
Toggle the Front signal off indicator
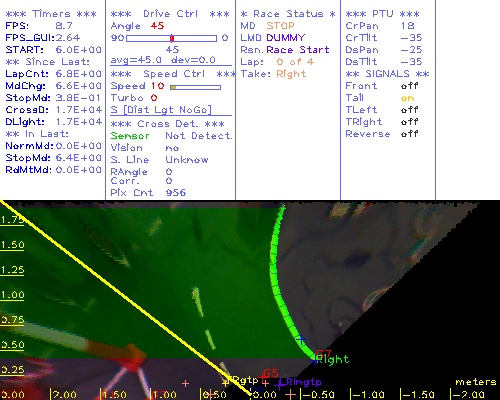(x=409, y=86)
